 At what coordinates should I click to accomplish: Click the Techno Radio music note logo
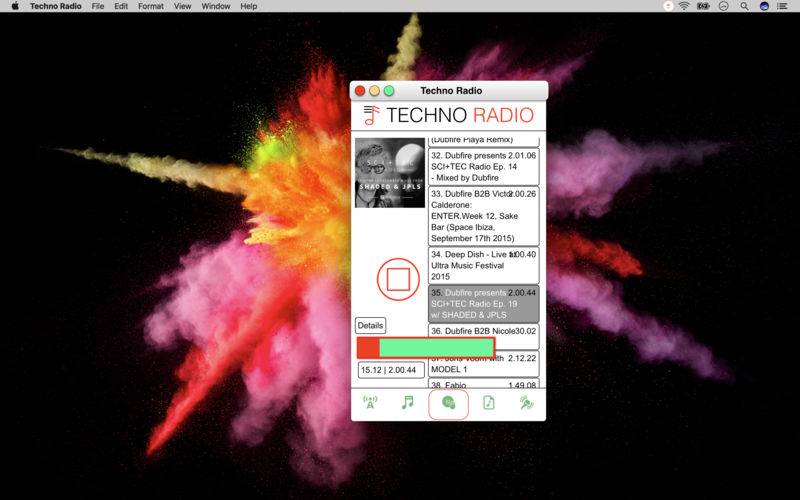point(371,115)
